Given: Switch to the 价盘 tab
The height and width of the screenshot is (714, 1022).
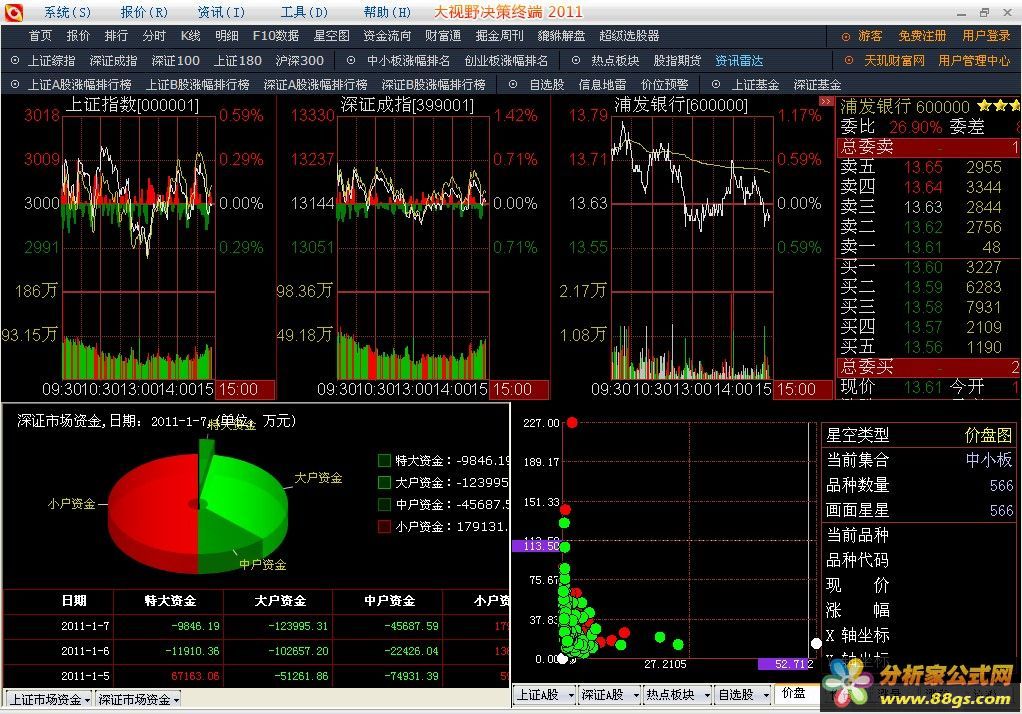Looking at the screenshot, I should (x=793, y=694).
